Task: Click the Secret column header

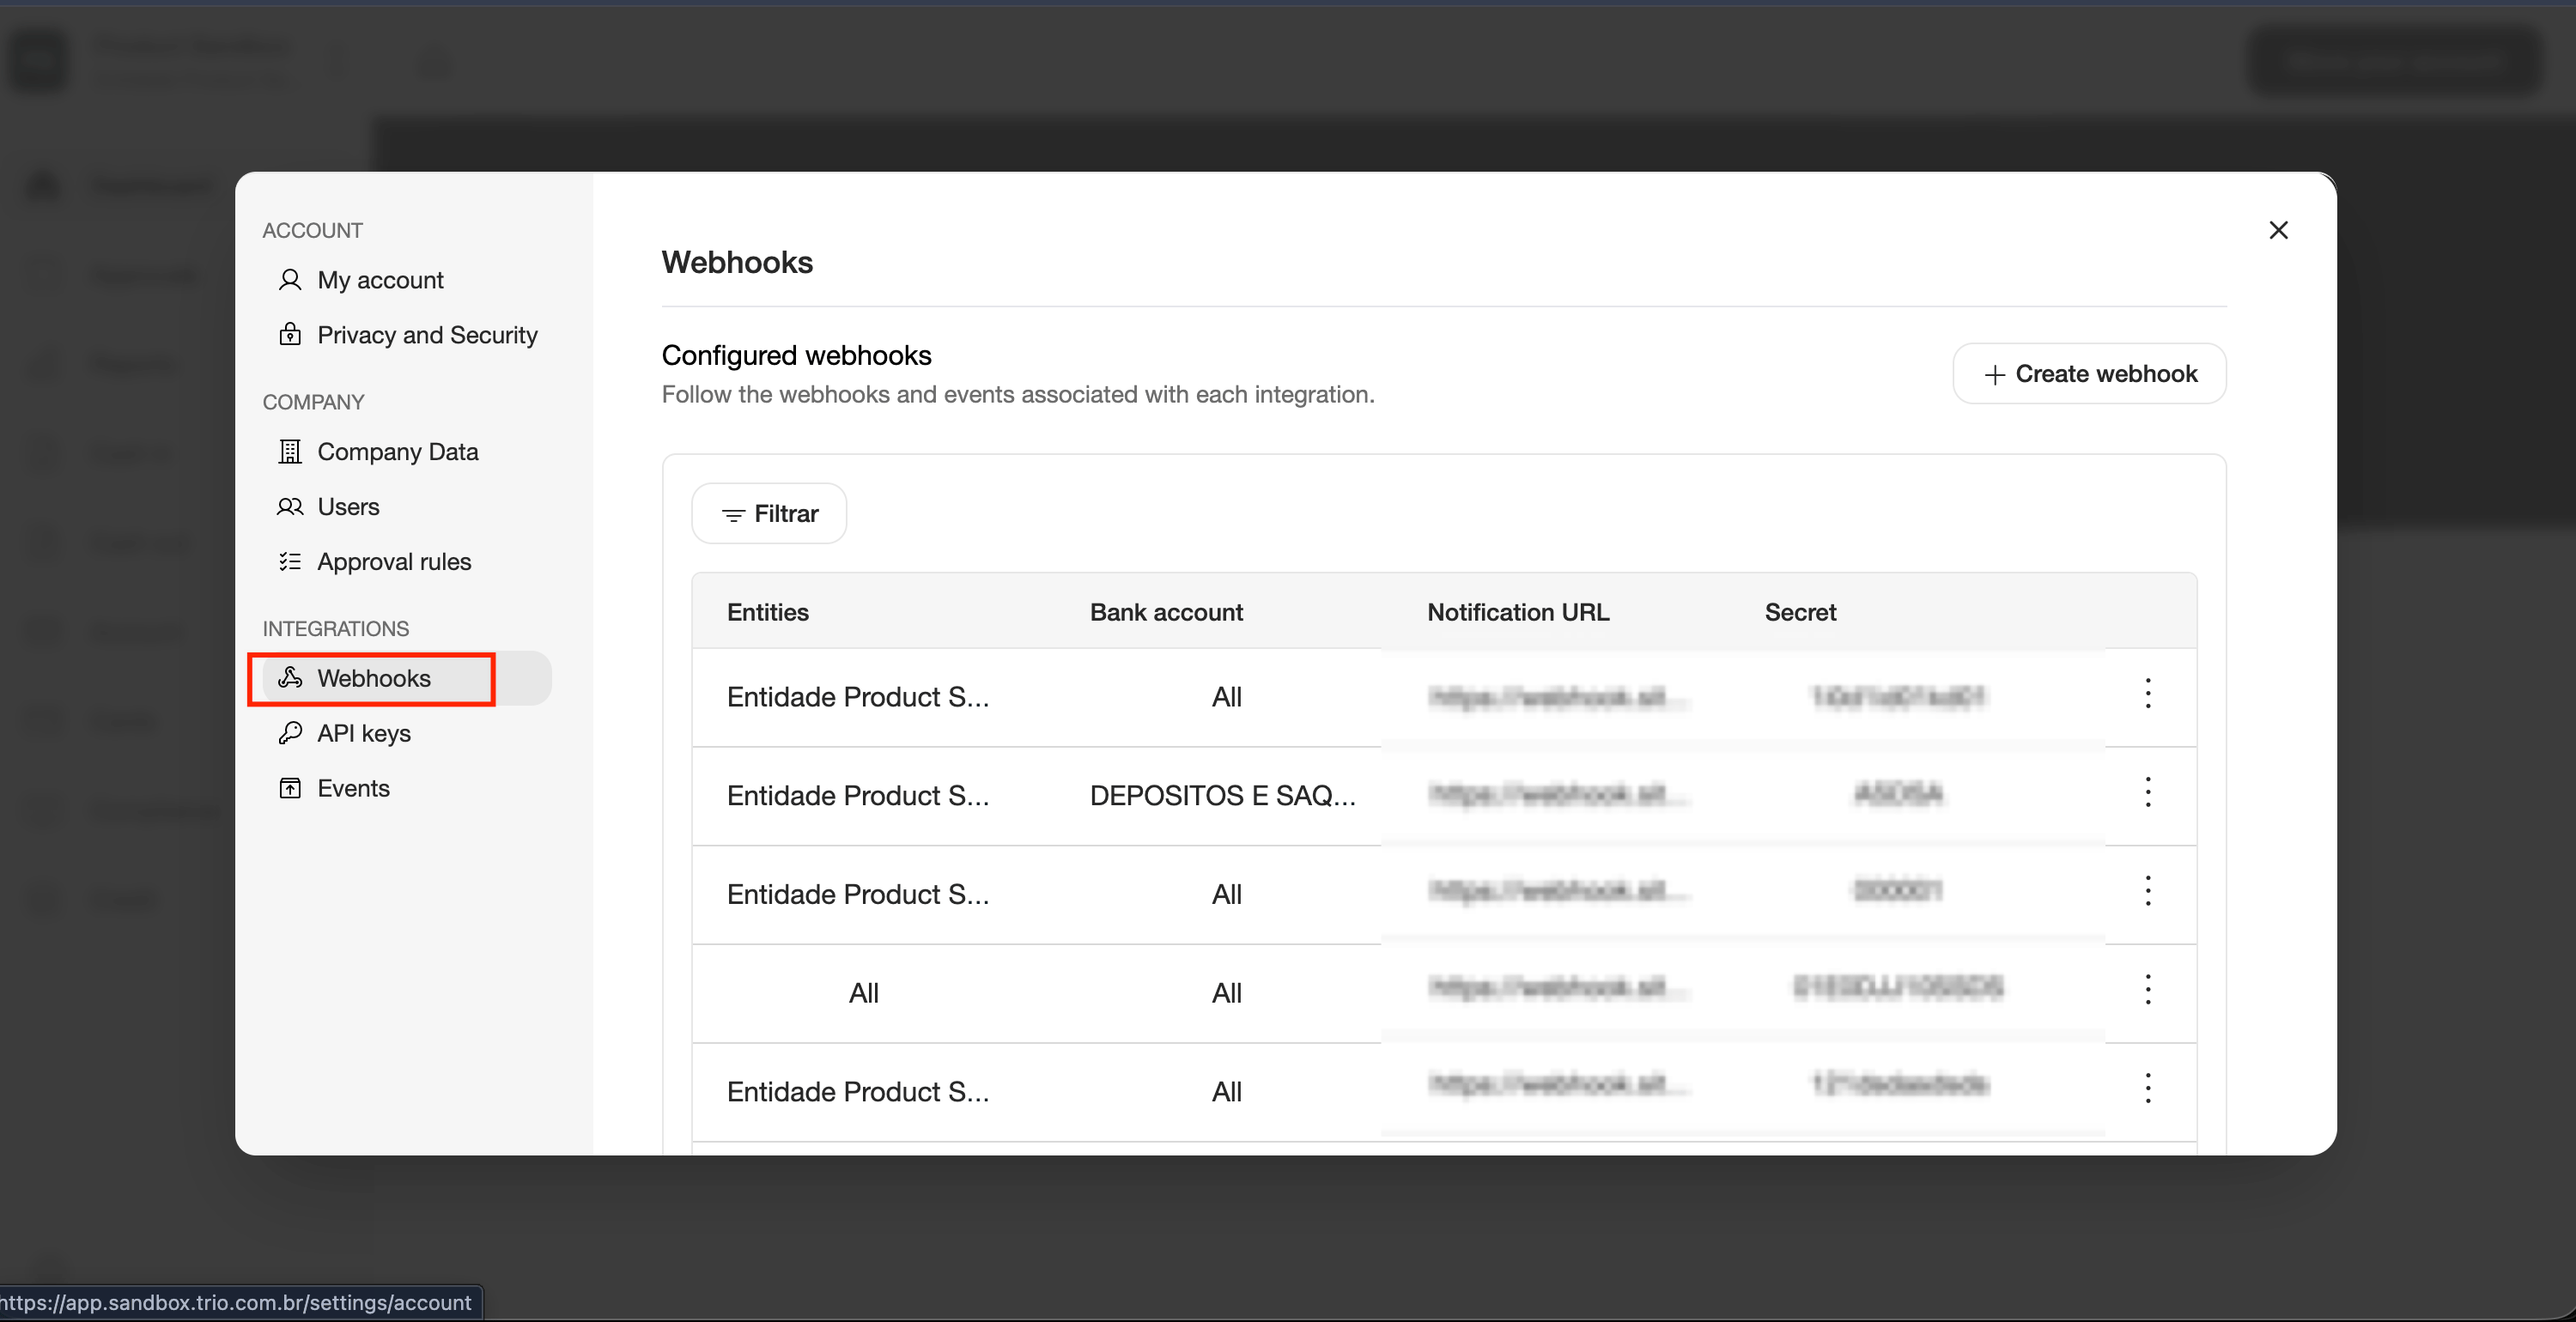Action: (1800, 612)
